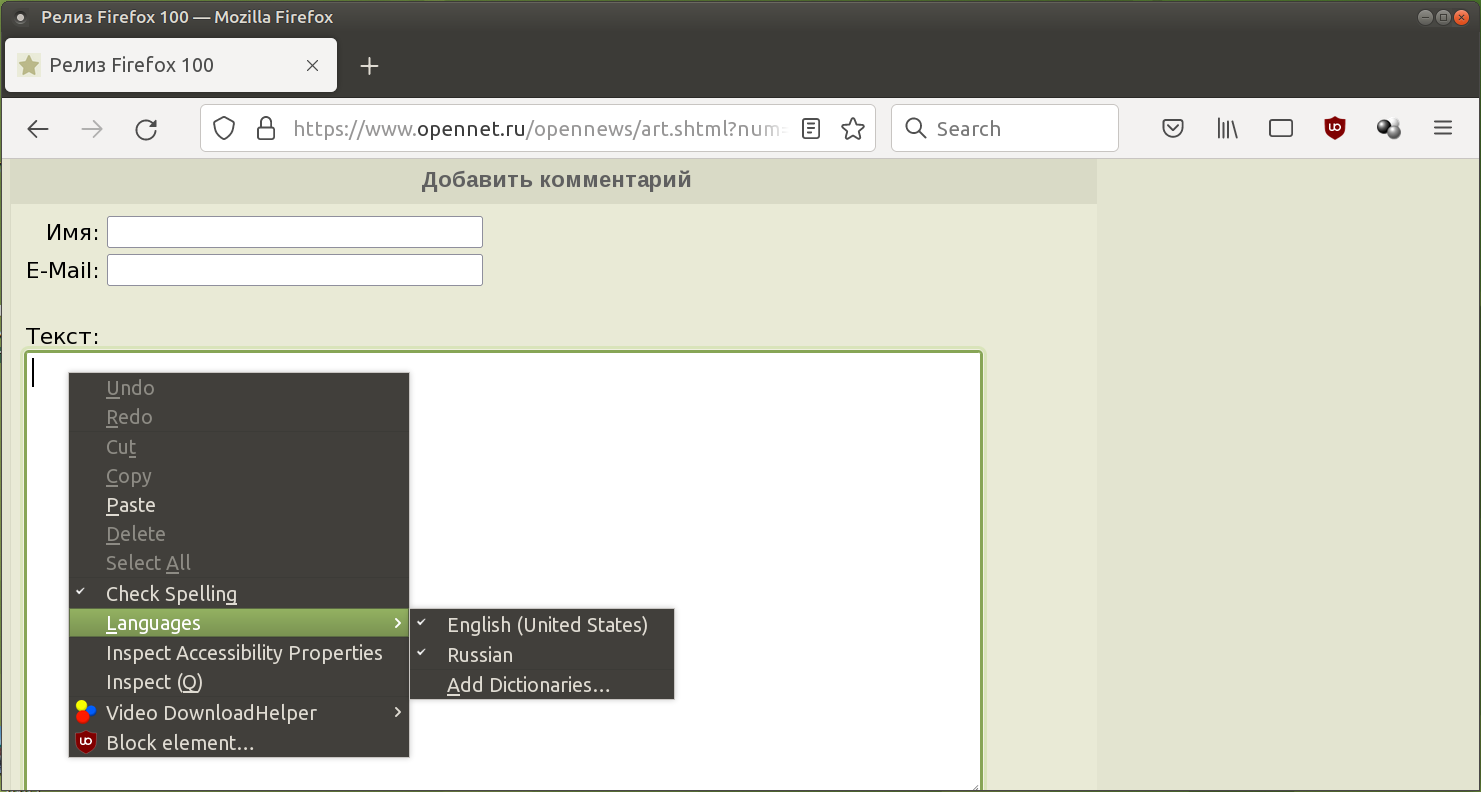The image size is (1481, 792).
Task: Save page to Pocket
Action: tap(1173, 129)
